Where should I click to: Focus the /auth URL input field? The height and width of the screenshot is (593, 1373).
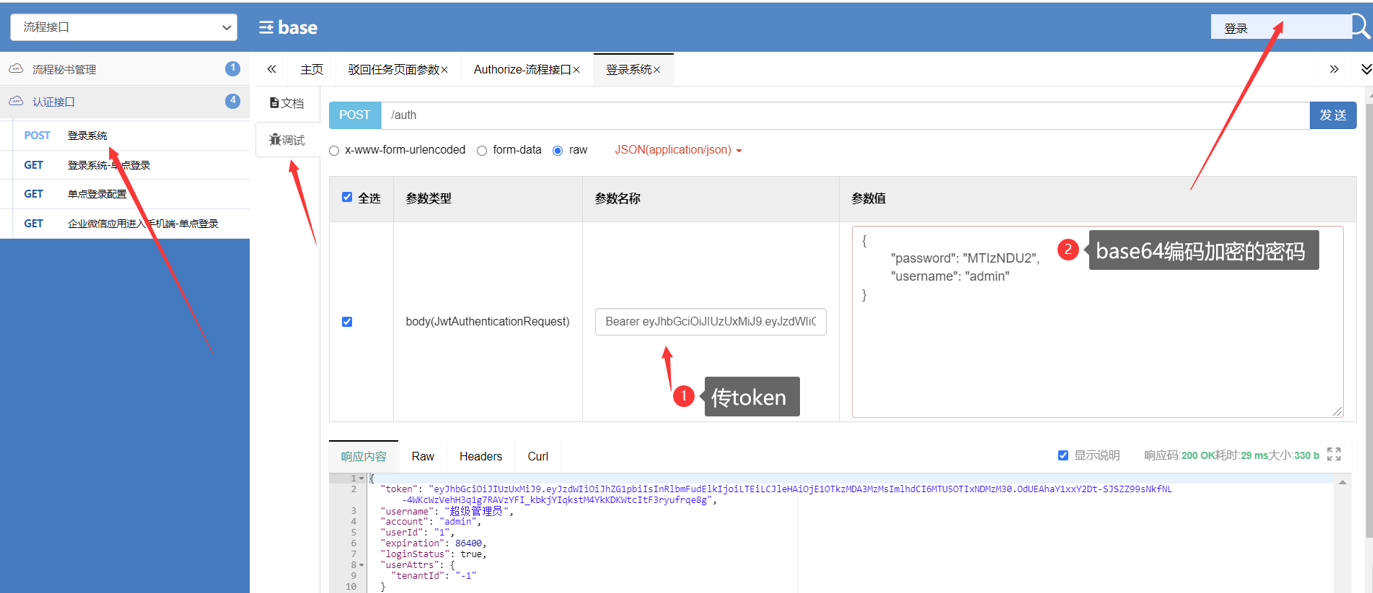[x=845, y=115]
